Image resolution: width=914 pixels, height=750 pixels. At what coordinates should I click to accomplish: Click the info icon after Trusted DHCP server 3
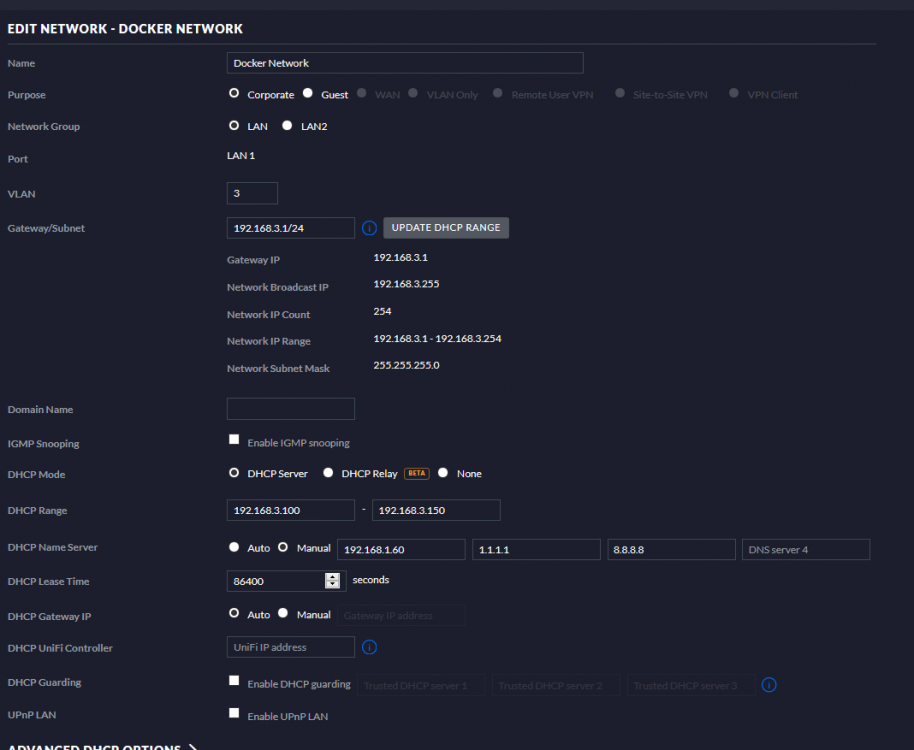(769, 685)
